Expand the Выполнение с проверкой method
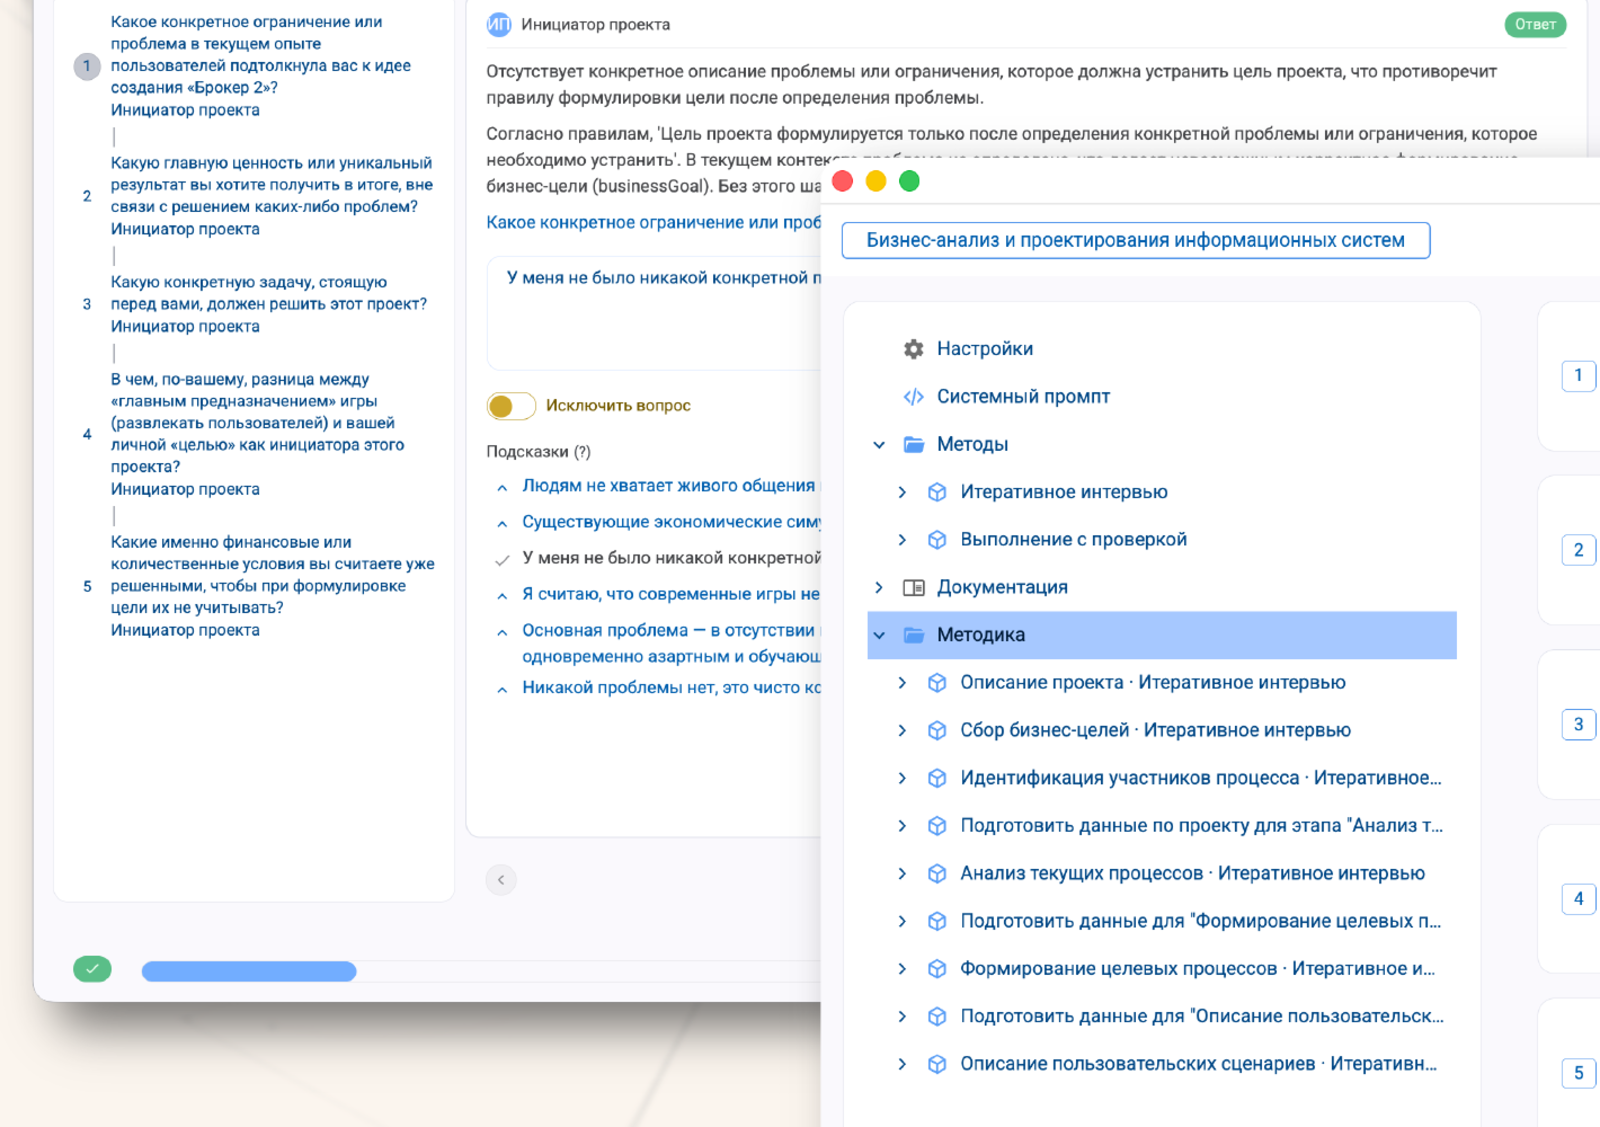 click(902, 540)
